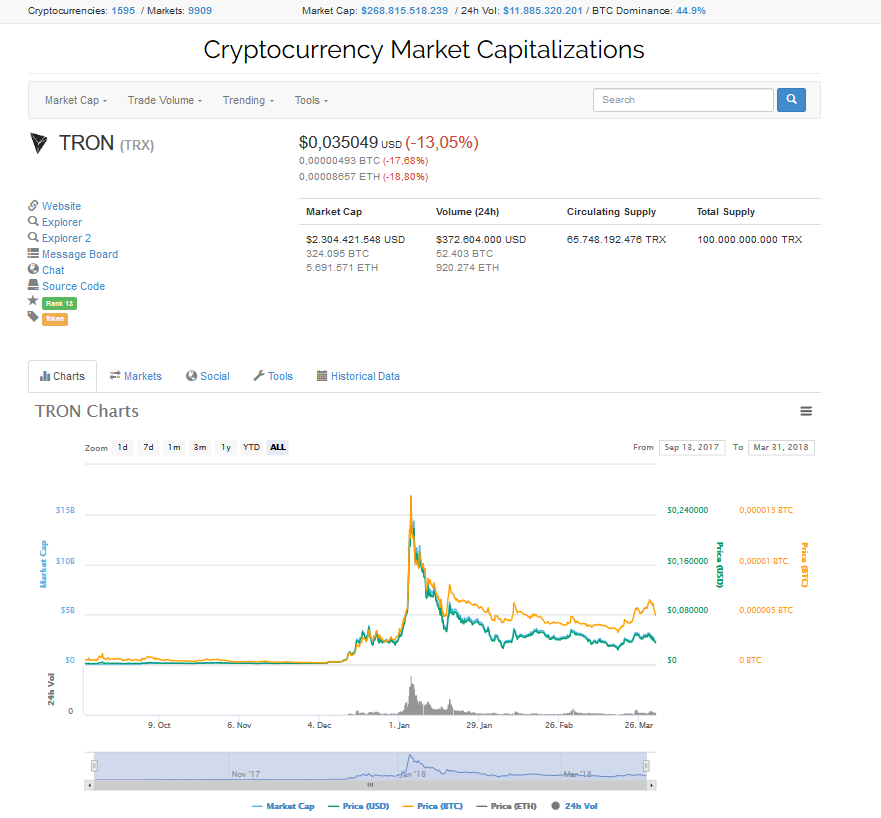
Task: Open the Historical Data tab
Action: point(358,376)
